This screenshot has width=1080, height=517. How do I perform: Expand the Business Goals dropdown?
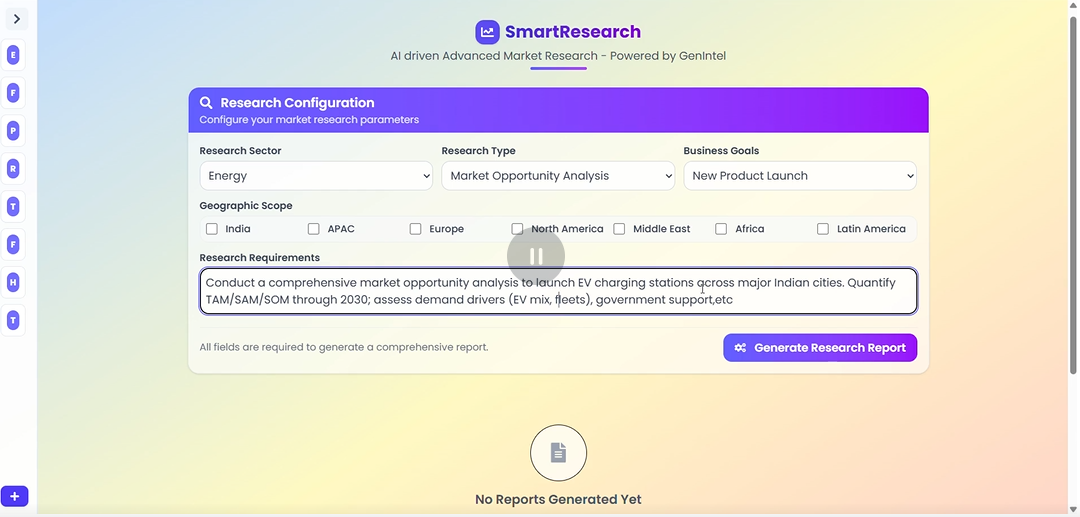click(800, 176)
